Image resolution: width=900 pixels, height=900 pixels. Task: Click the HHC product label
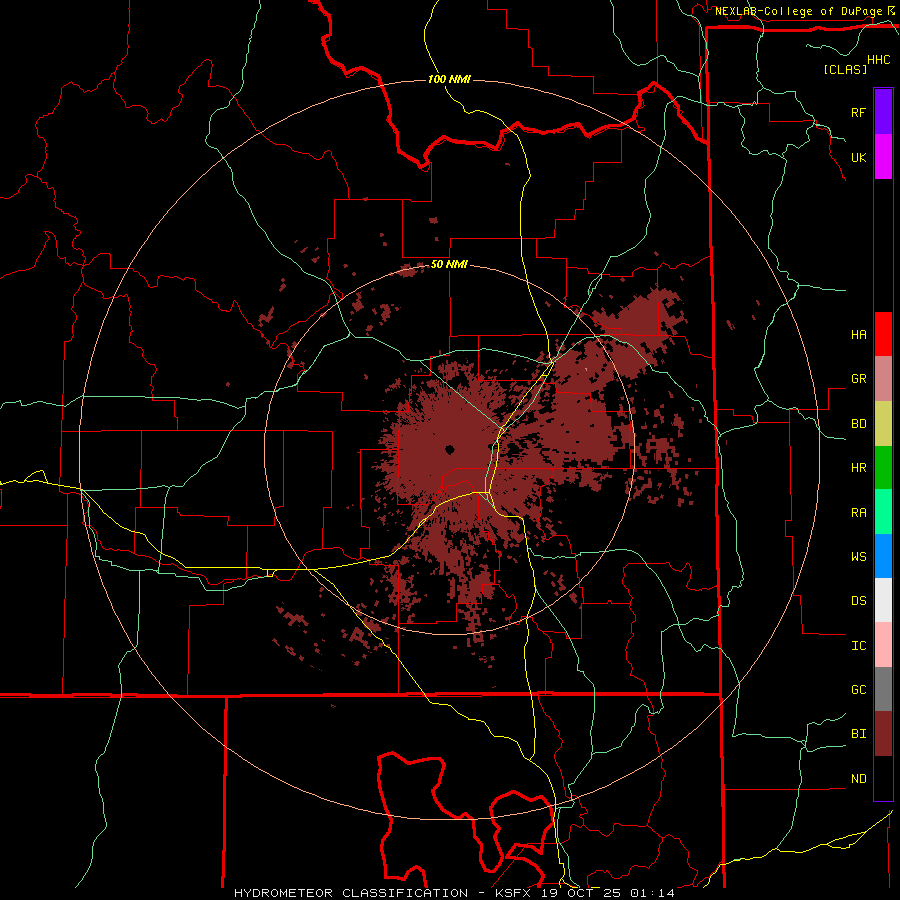(878, 60)
